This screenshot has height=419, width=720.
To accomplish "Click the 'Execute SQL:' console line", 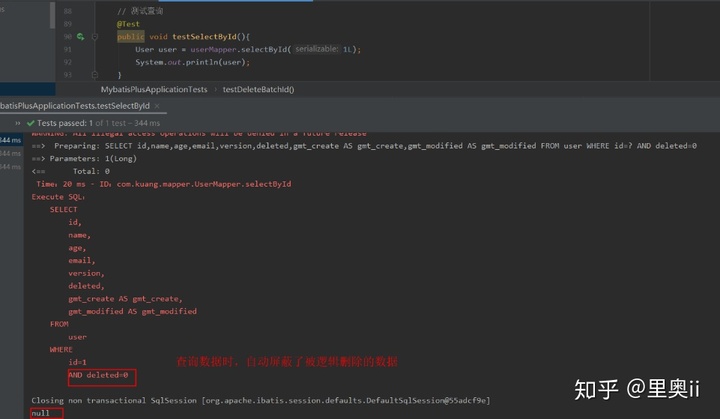I will [x=58, y=197].
